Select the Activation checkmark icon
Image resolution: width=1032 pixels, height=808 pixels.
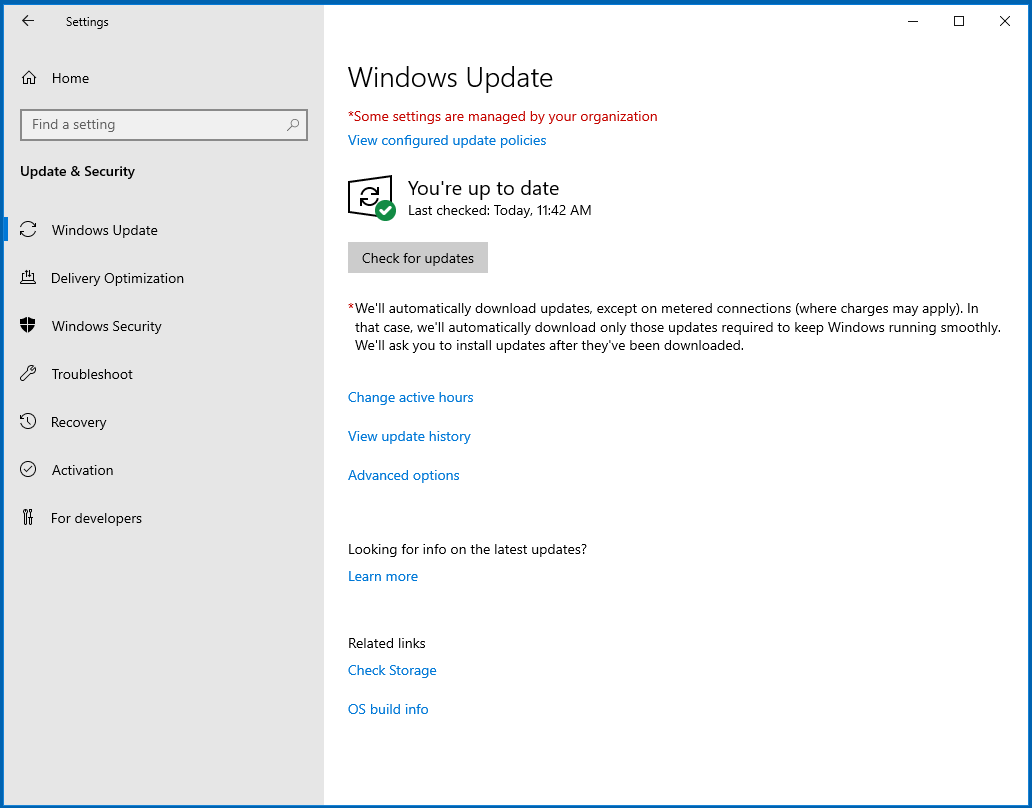[28, 469]
